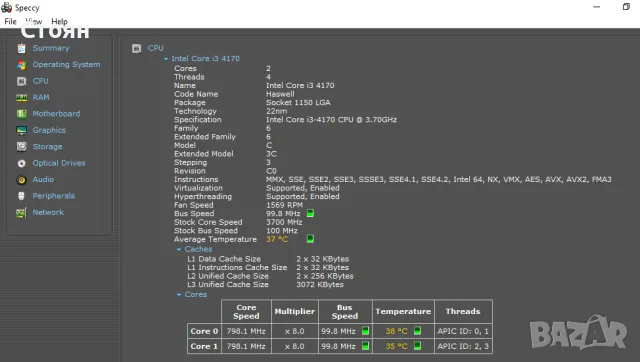Click the Instructions value listing MMX, SSE
This screenshot has height=362, width=640.
point(439,179)
